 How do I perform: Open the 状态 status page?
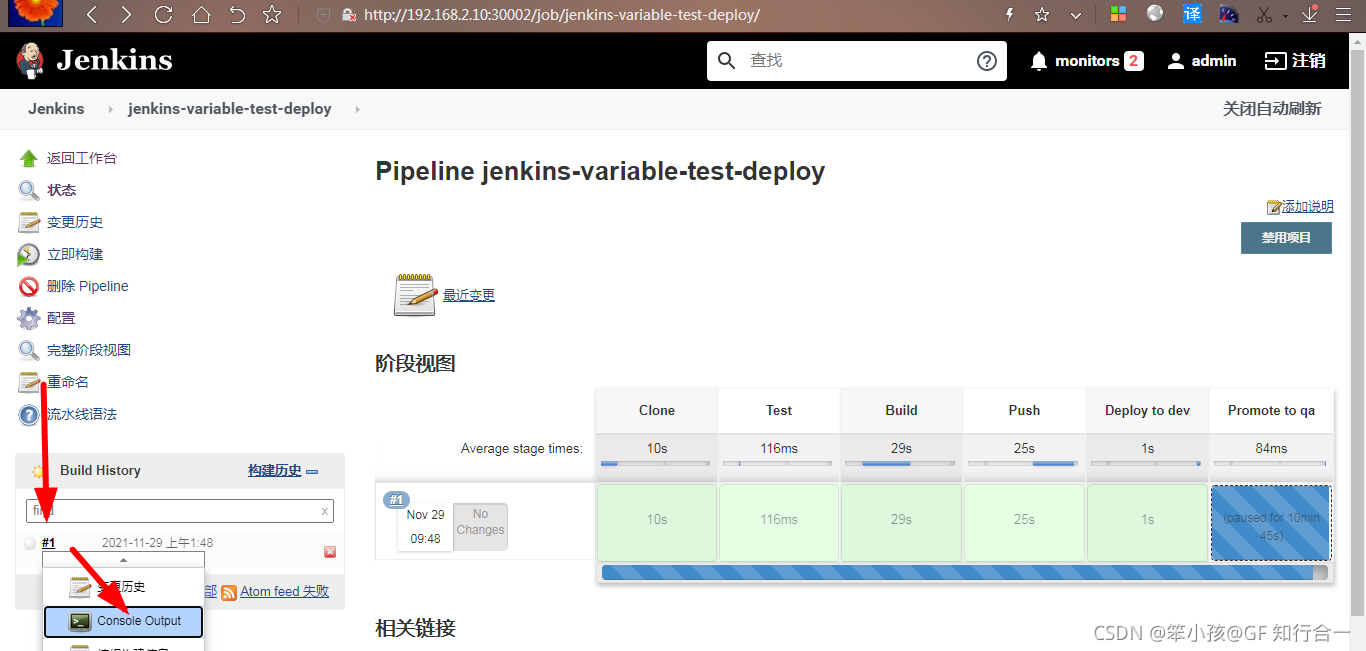tap(61, 190)
